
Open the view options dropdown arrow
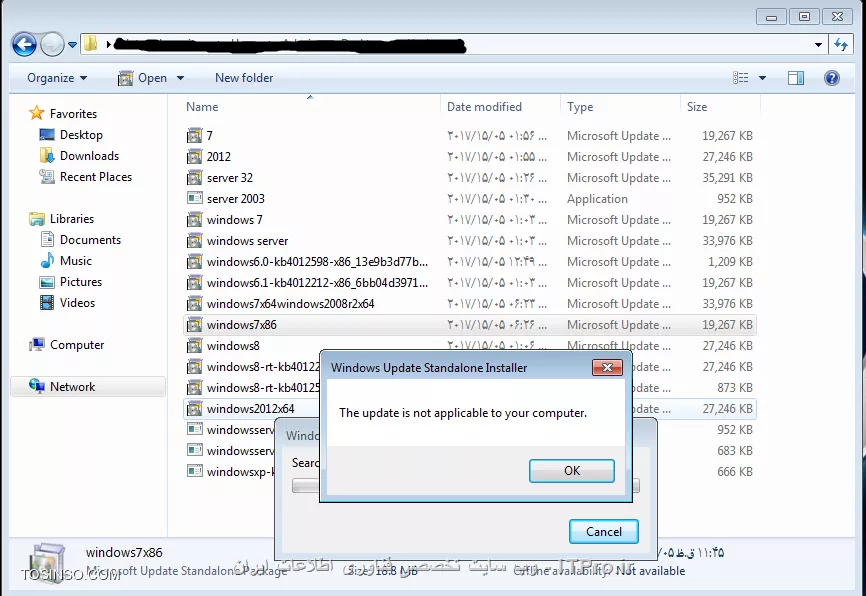coord(762,78)
